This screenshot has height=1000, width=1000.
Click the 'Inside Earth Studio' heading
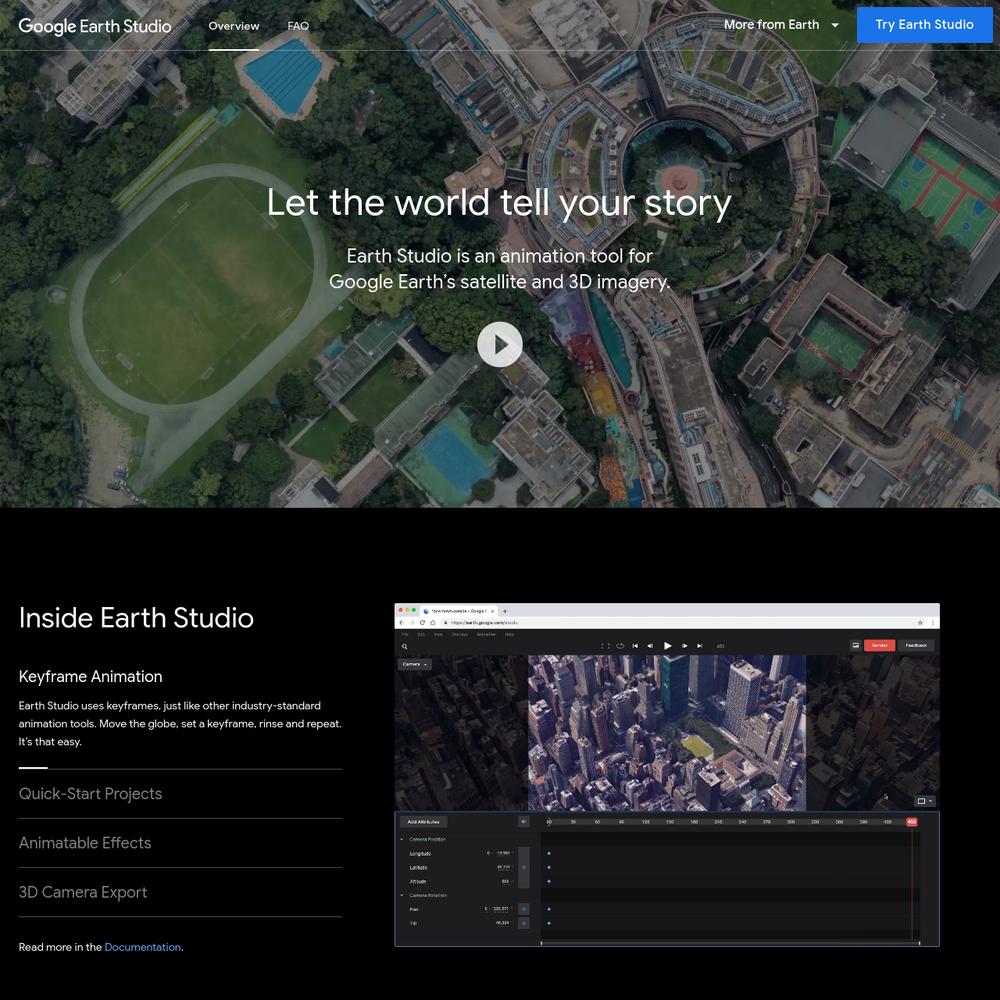(136, 617)
